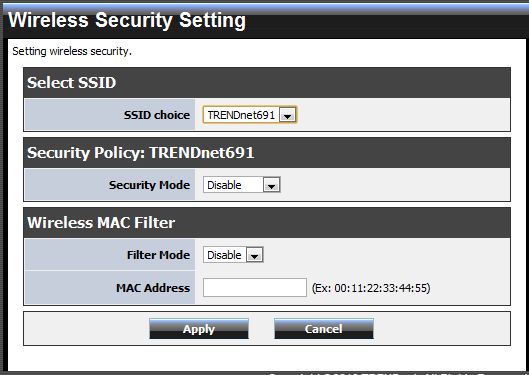The width and height of the screenshot is (529, 375).
Task: Cancel the wireless security changes
Action: pos(324,329)
